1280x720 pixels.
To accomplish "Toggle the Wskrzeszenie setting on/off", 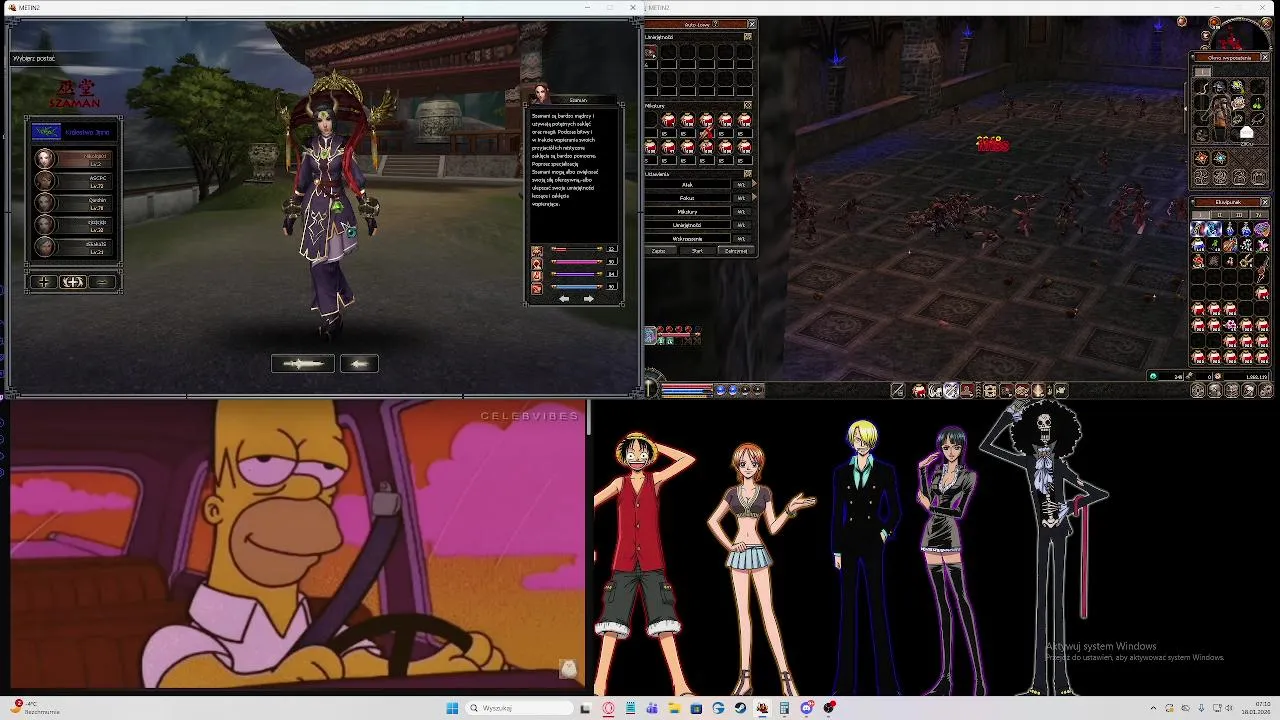I will pyautogui.click(x=741, y=239).
